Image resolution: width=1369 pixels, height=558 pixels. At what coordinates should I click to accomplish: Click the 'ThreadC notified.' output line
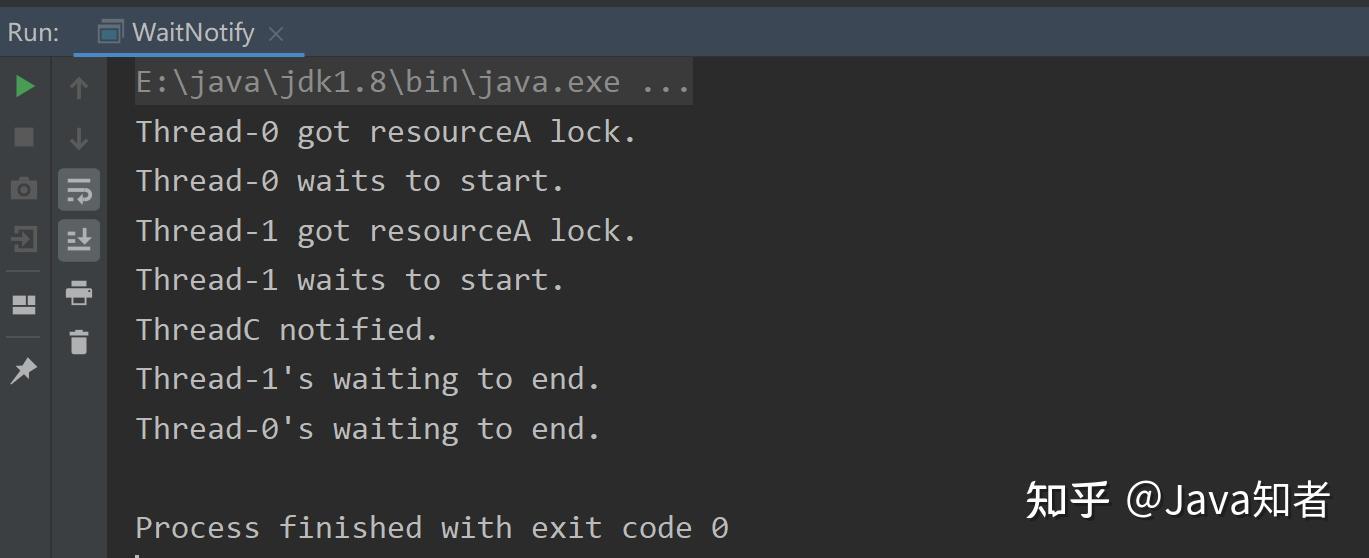pos(287,330)
